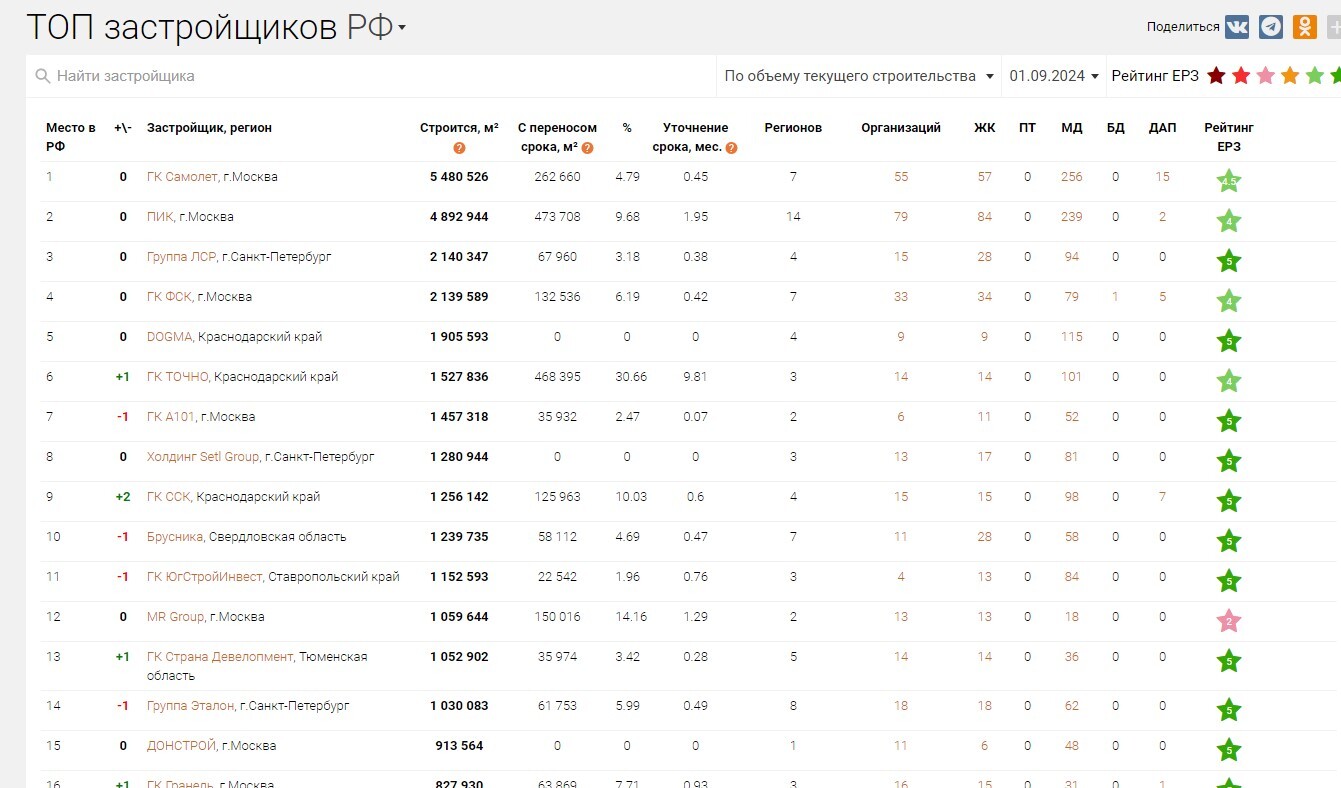Open ЖК count 84 in ПИК row

985,217
